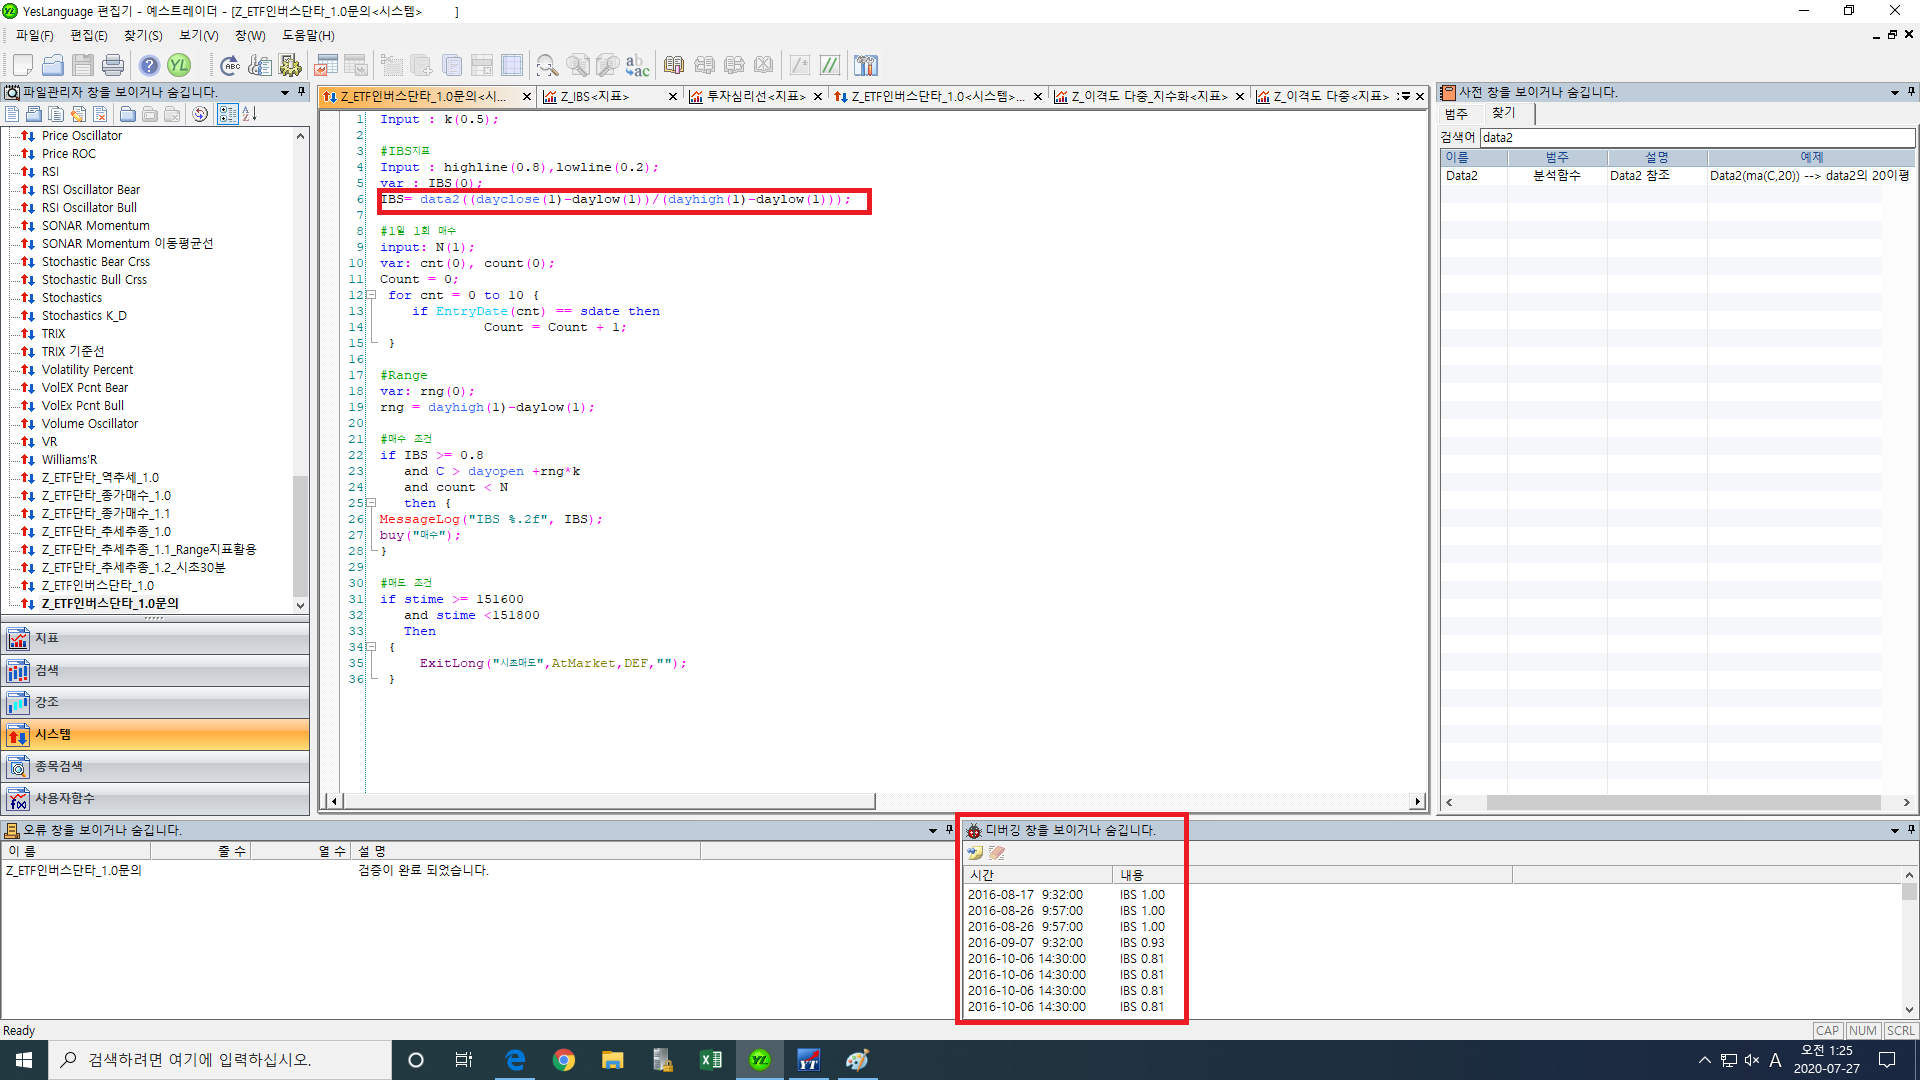Pin the file manager panel

click(301, 92)
